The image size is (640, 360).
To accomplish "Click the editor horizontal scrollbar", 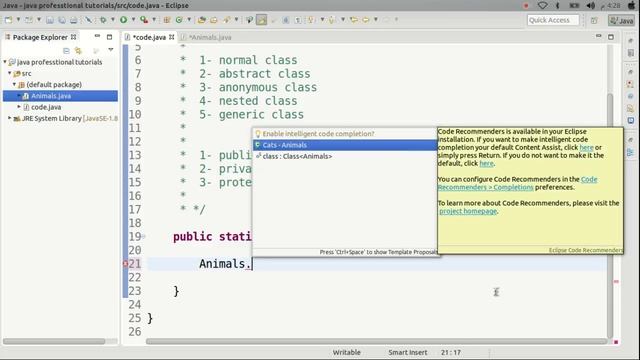I will click(x=376, y=341).
